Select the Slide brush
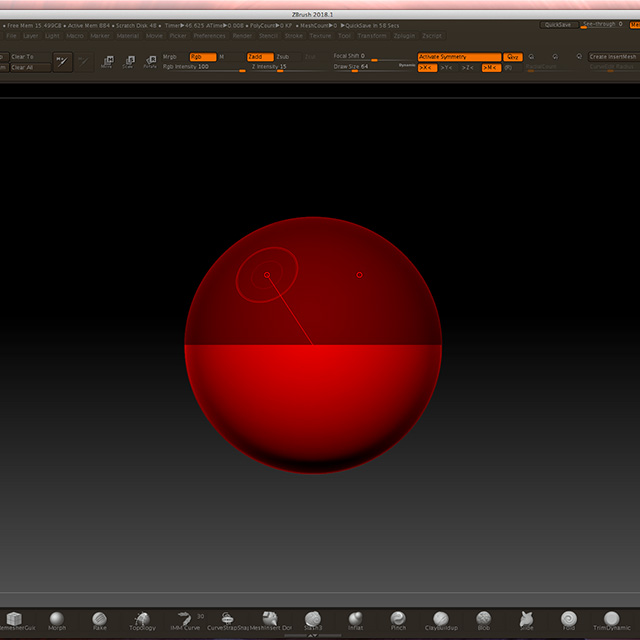 coord(527,620)
